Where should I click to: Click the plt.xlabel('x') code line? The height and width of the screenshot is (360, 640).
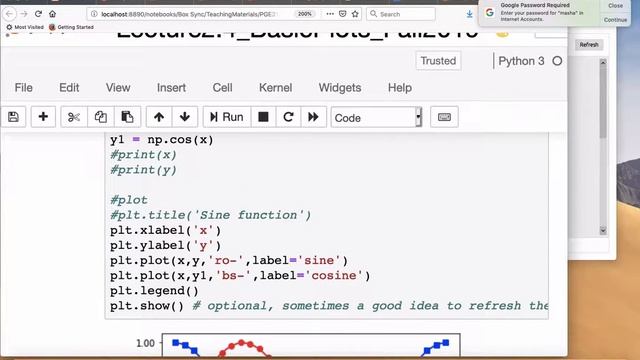[165, 231]
